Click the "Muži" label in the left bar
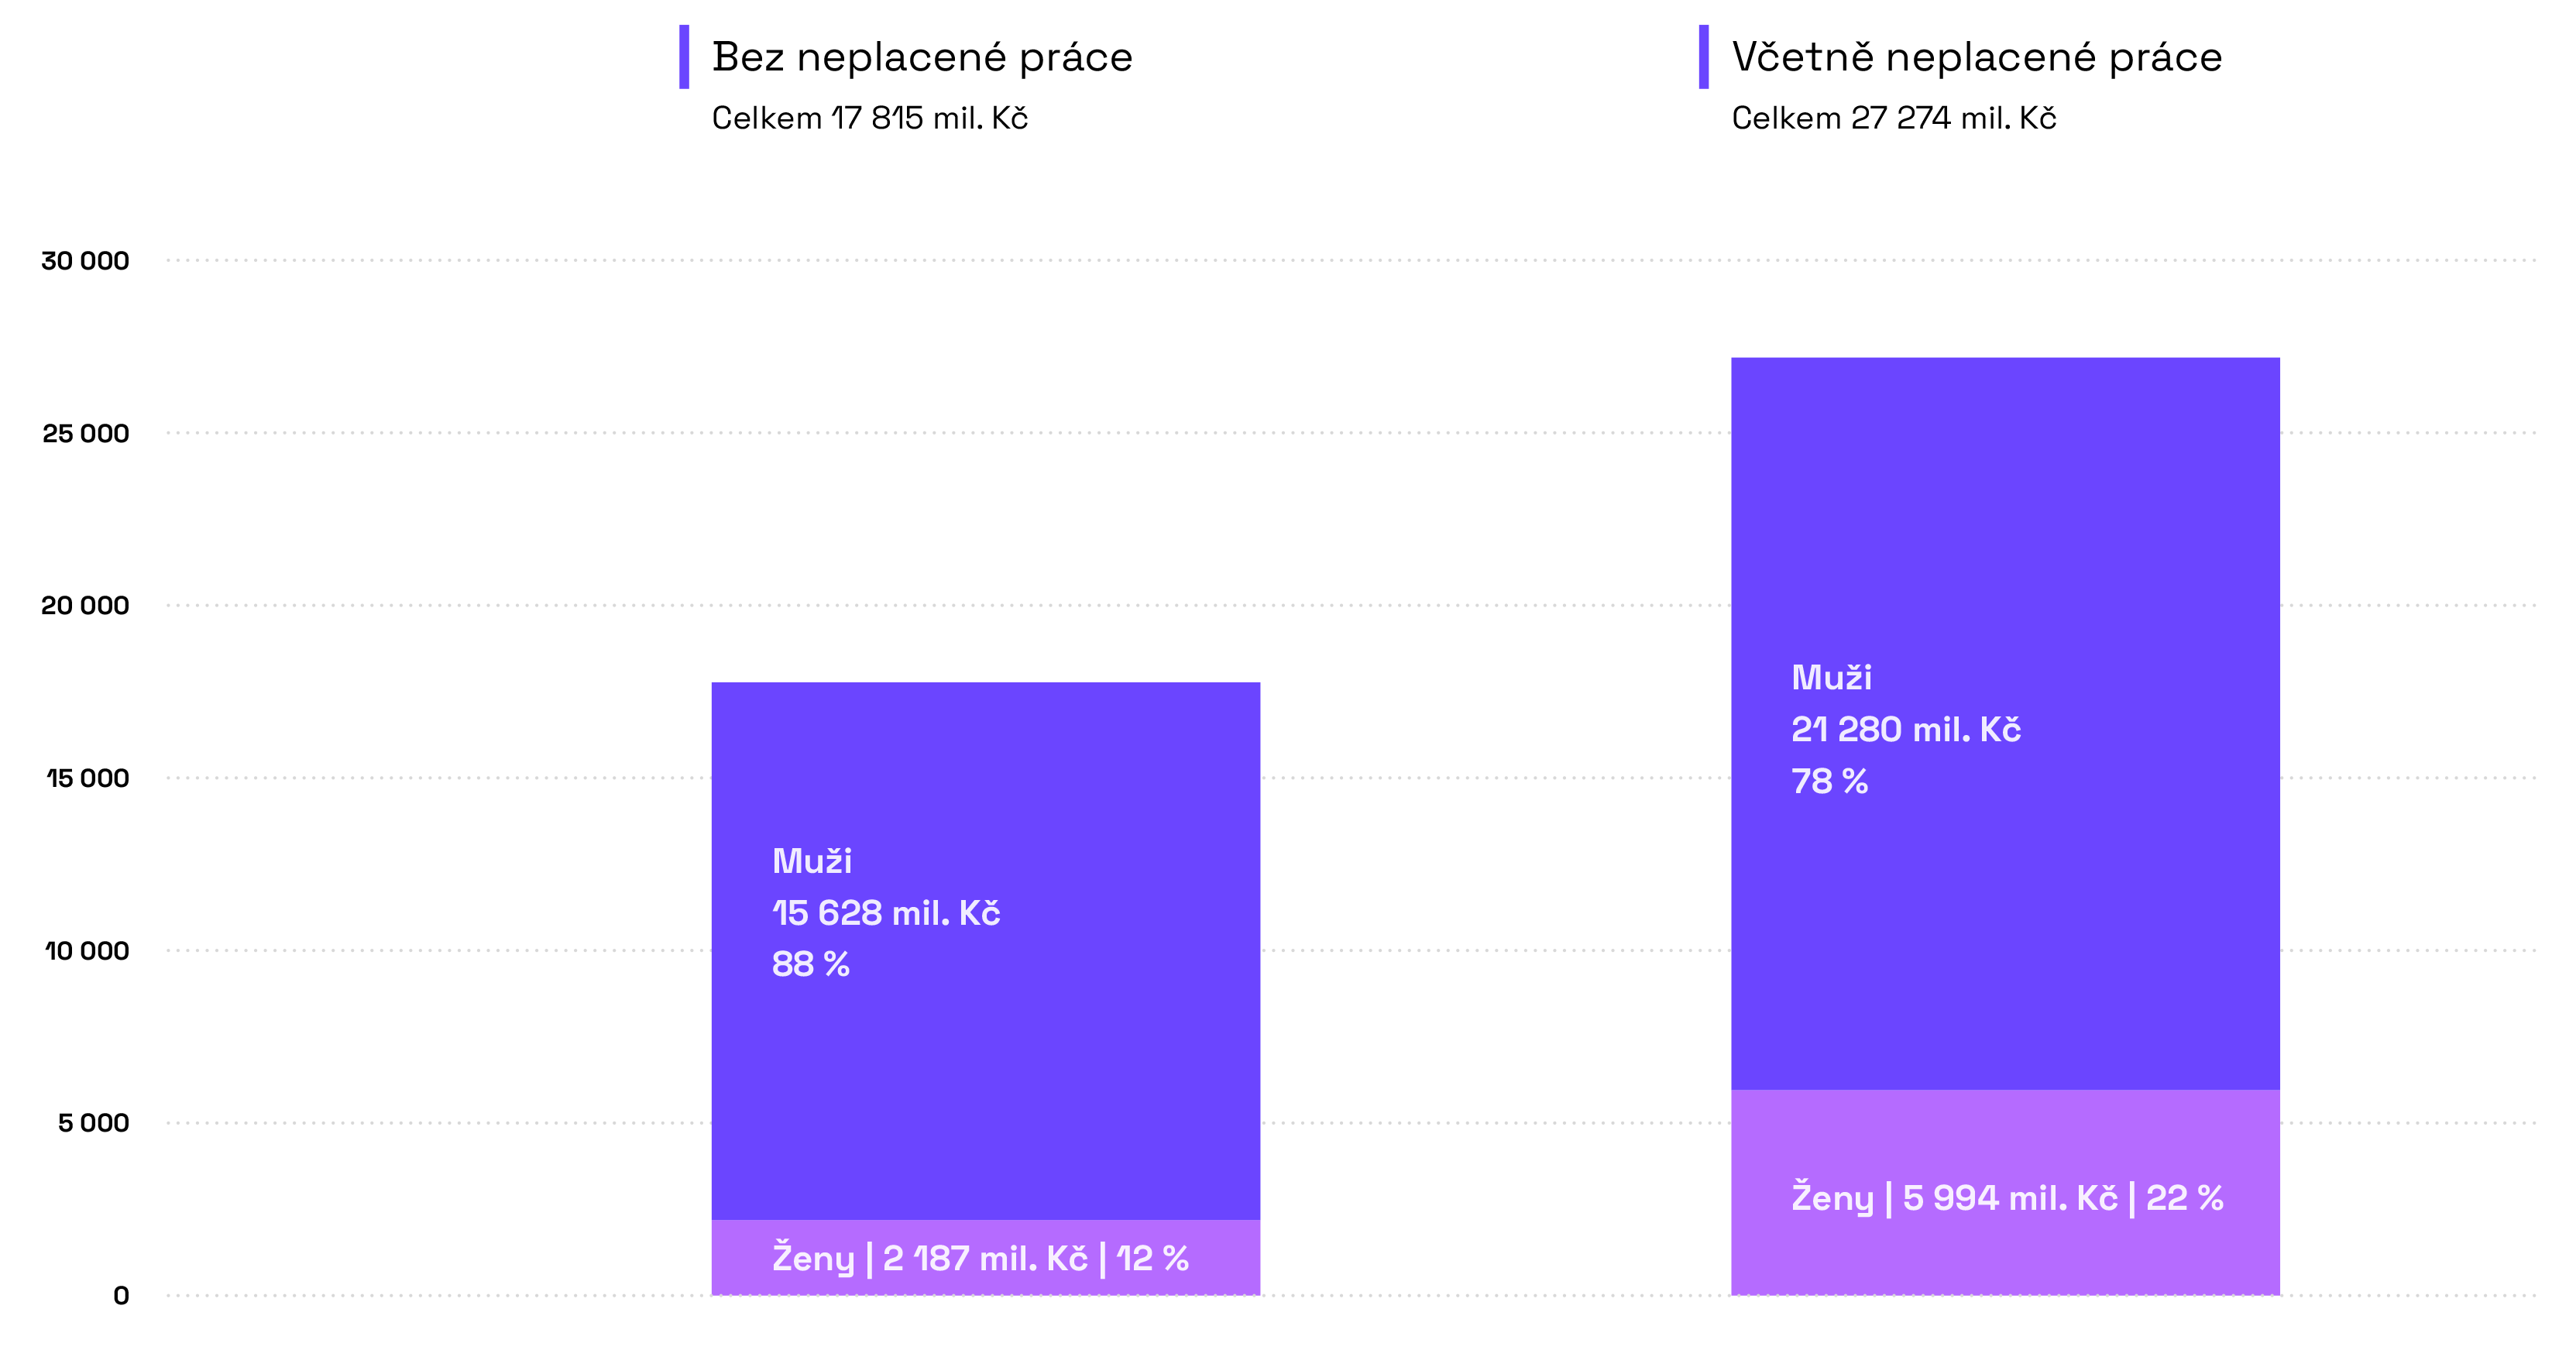The image size is (2576, 1357). [x=811, y=861]
